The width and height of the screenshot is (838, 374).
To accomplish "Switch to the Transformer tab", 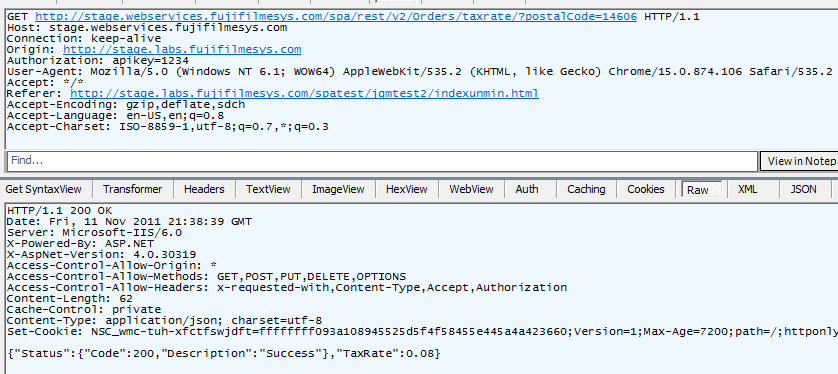I will tap(133, 189).
